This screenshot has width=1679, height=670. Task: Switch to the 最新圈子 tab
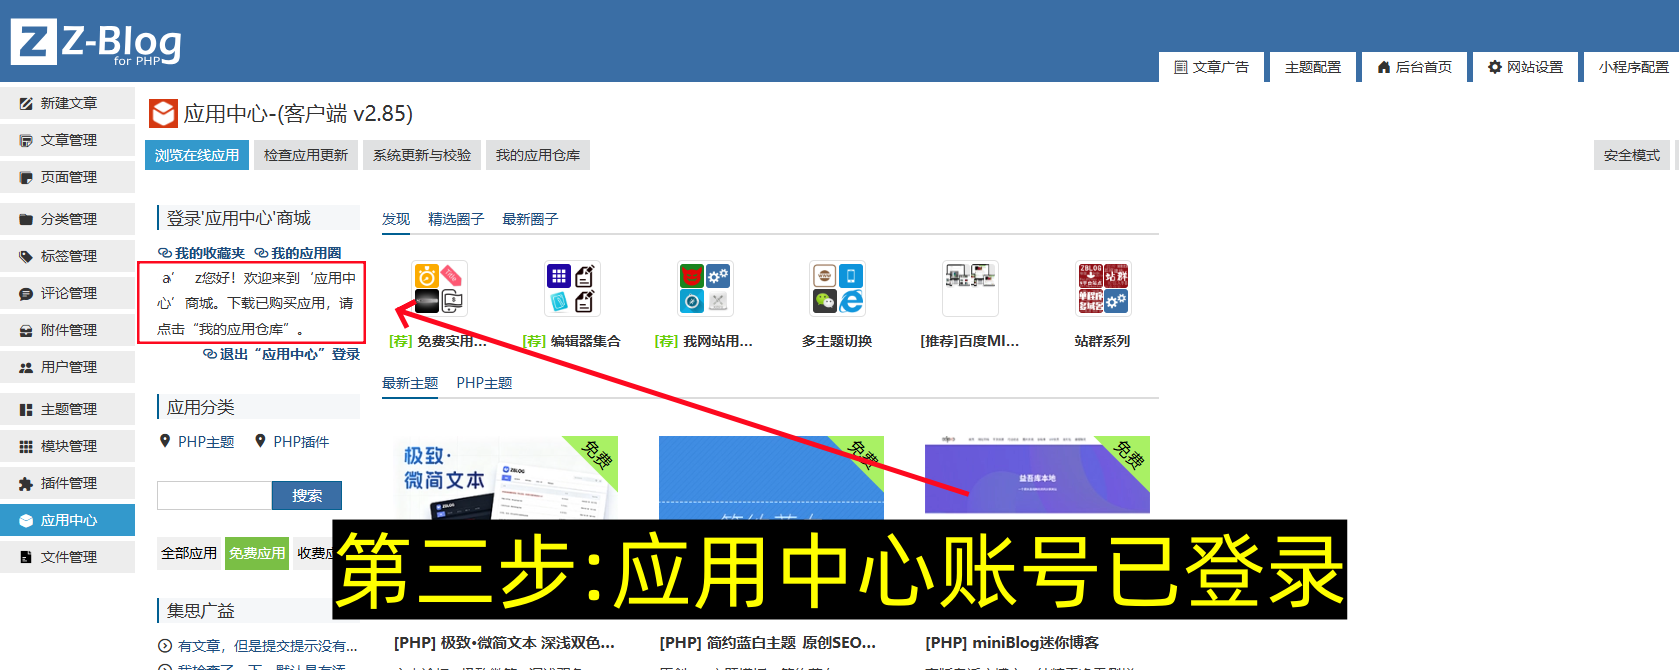[x=530, y=219]
